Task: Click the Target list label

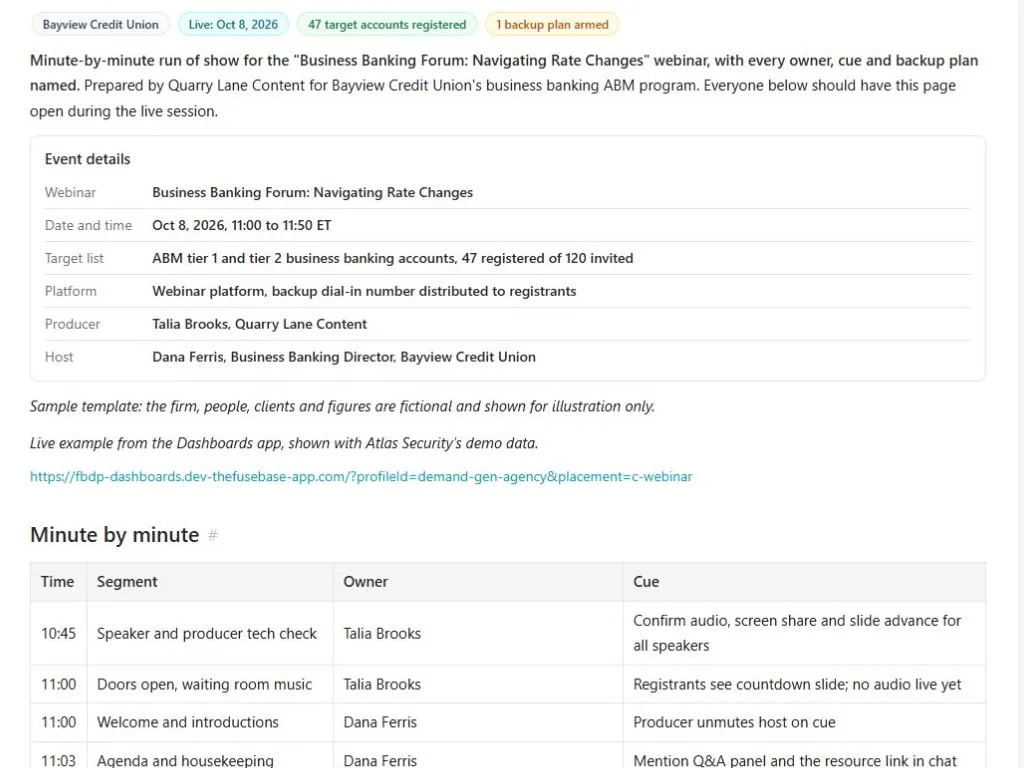Action: (74, 259)
